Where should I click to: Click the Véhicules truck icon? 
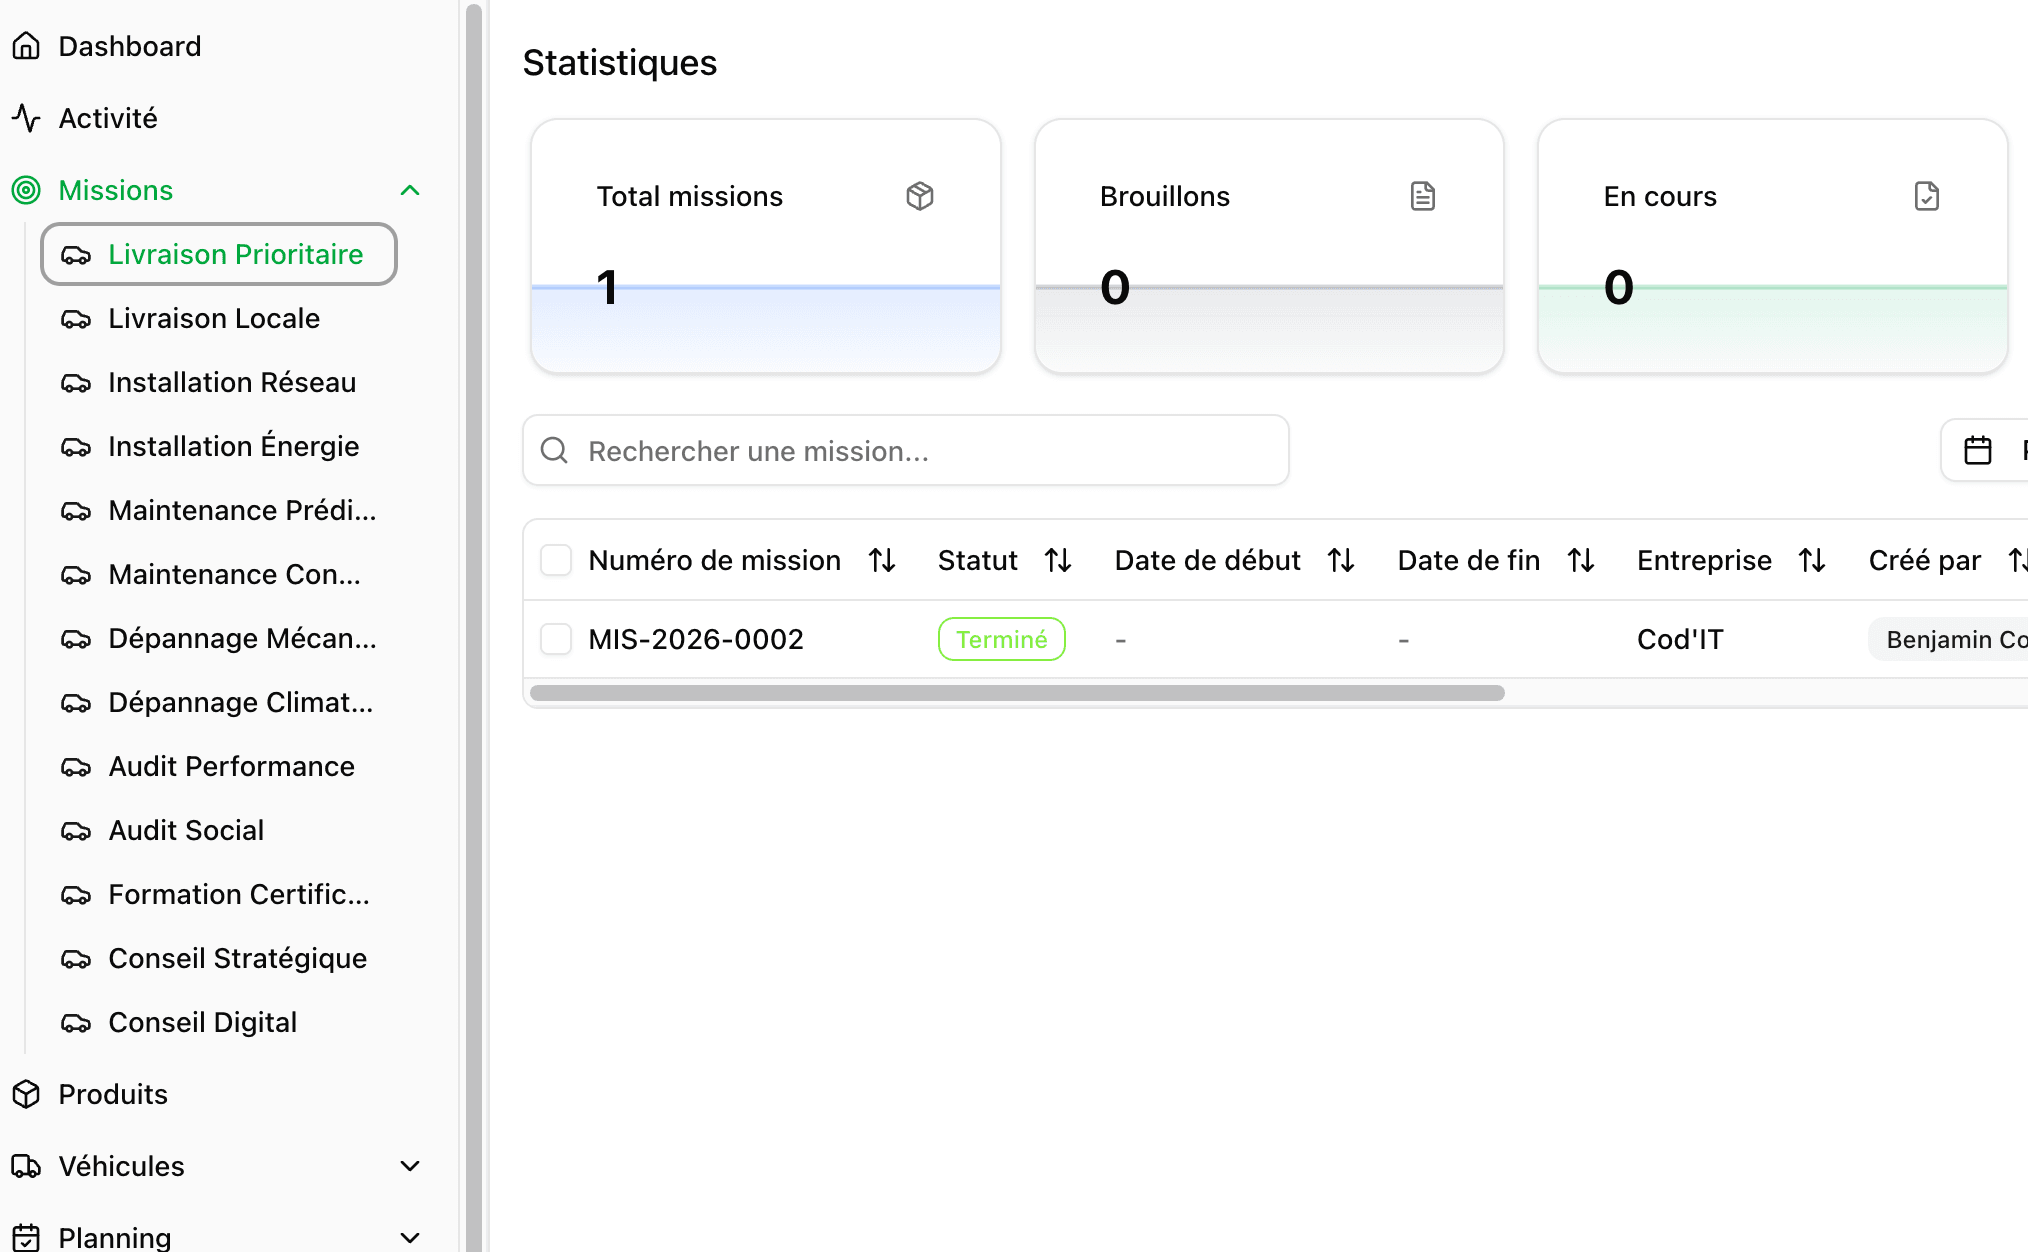coord(26,1166)
